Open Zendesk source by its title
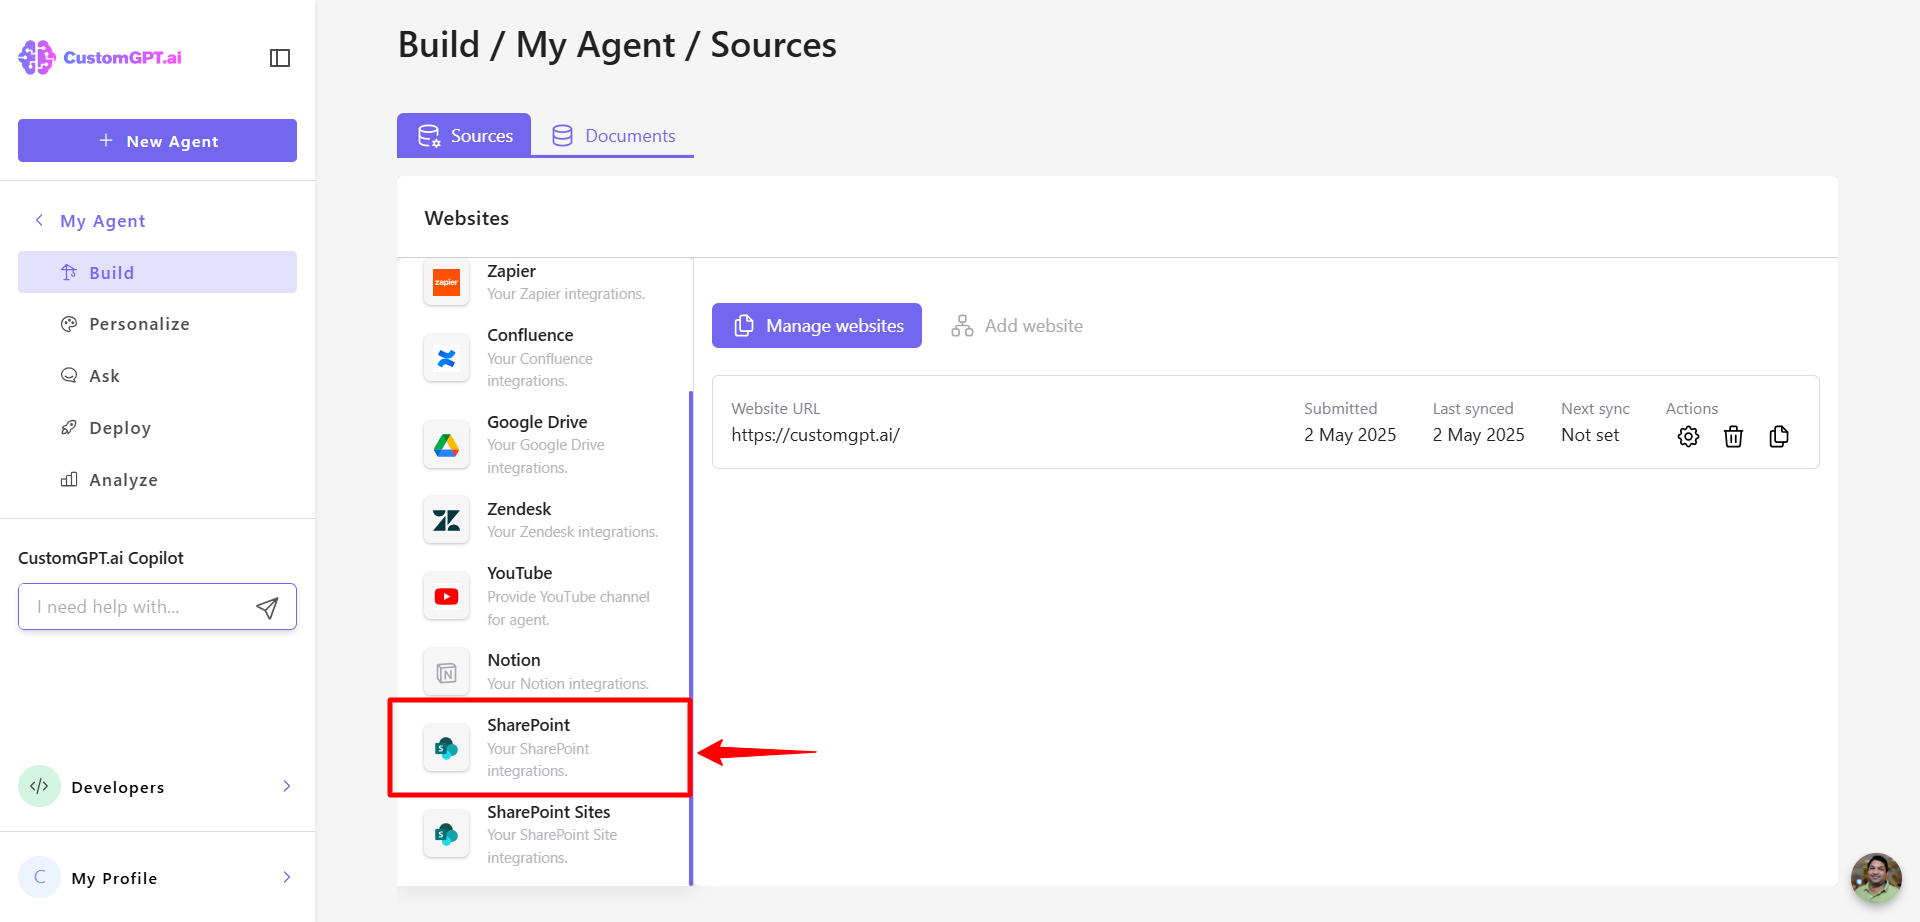1920x922 pixels. pyautogui.click(x=519, y=509)
